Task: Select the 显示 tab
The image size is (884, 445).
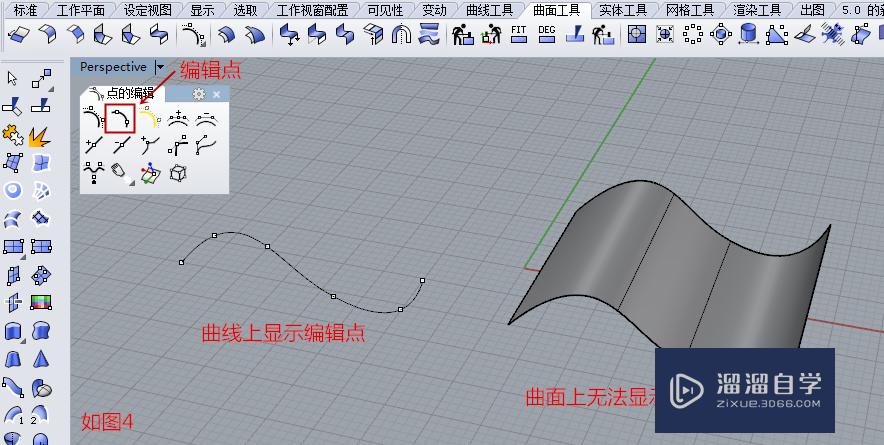Action: click(202, 10)
